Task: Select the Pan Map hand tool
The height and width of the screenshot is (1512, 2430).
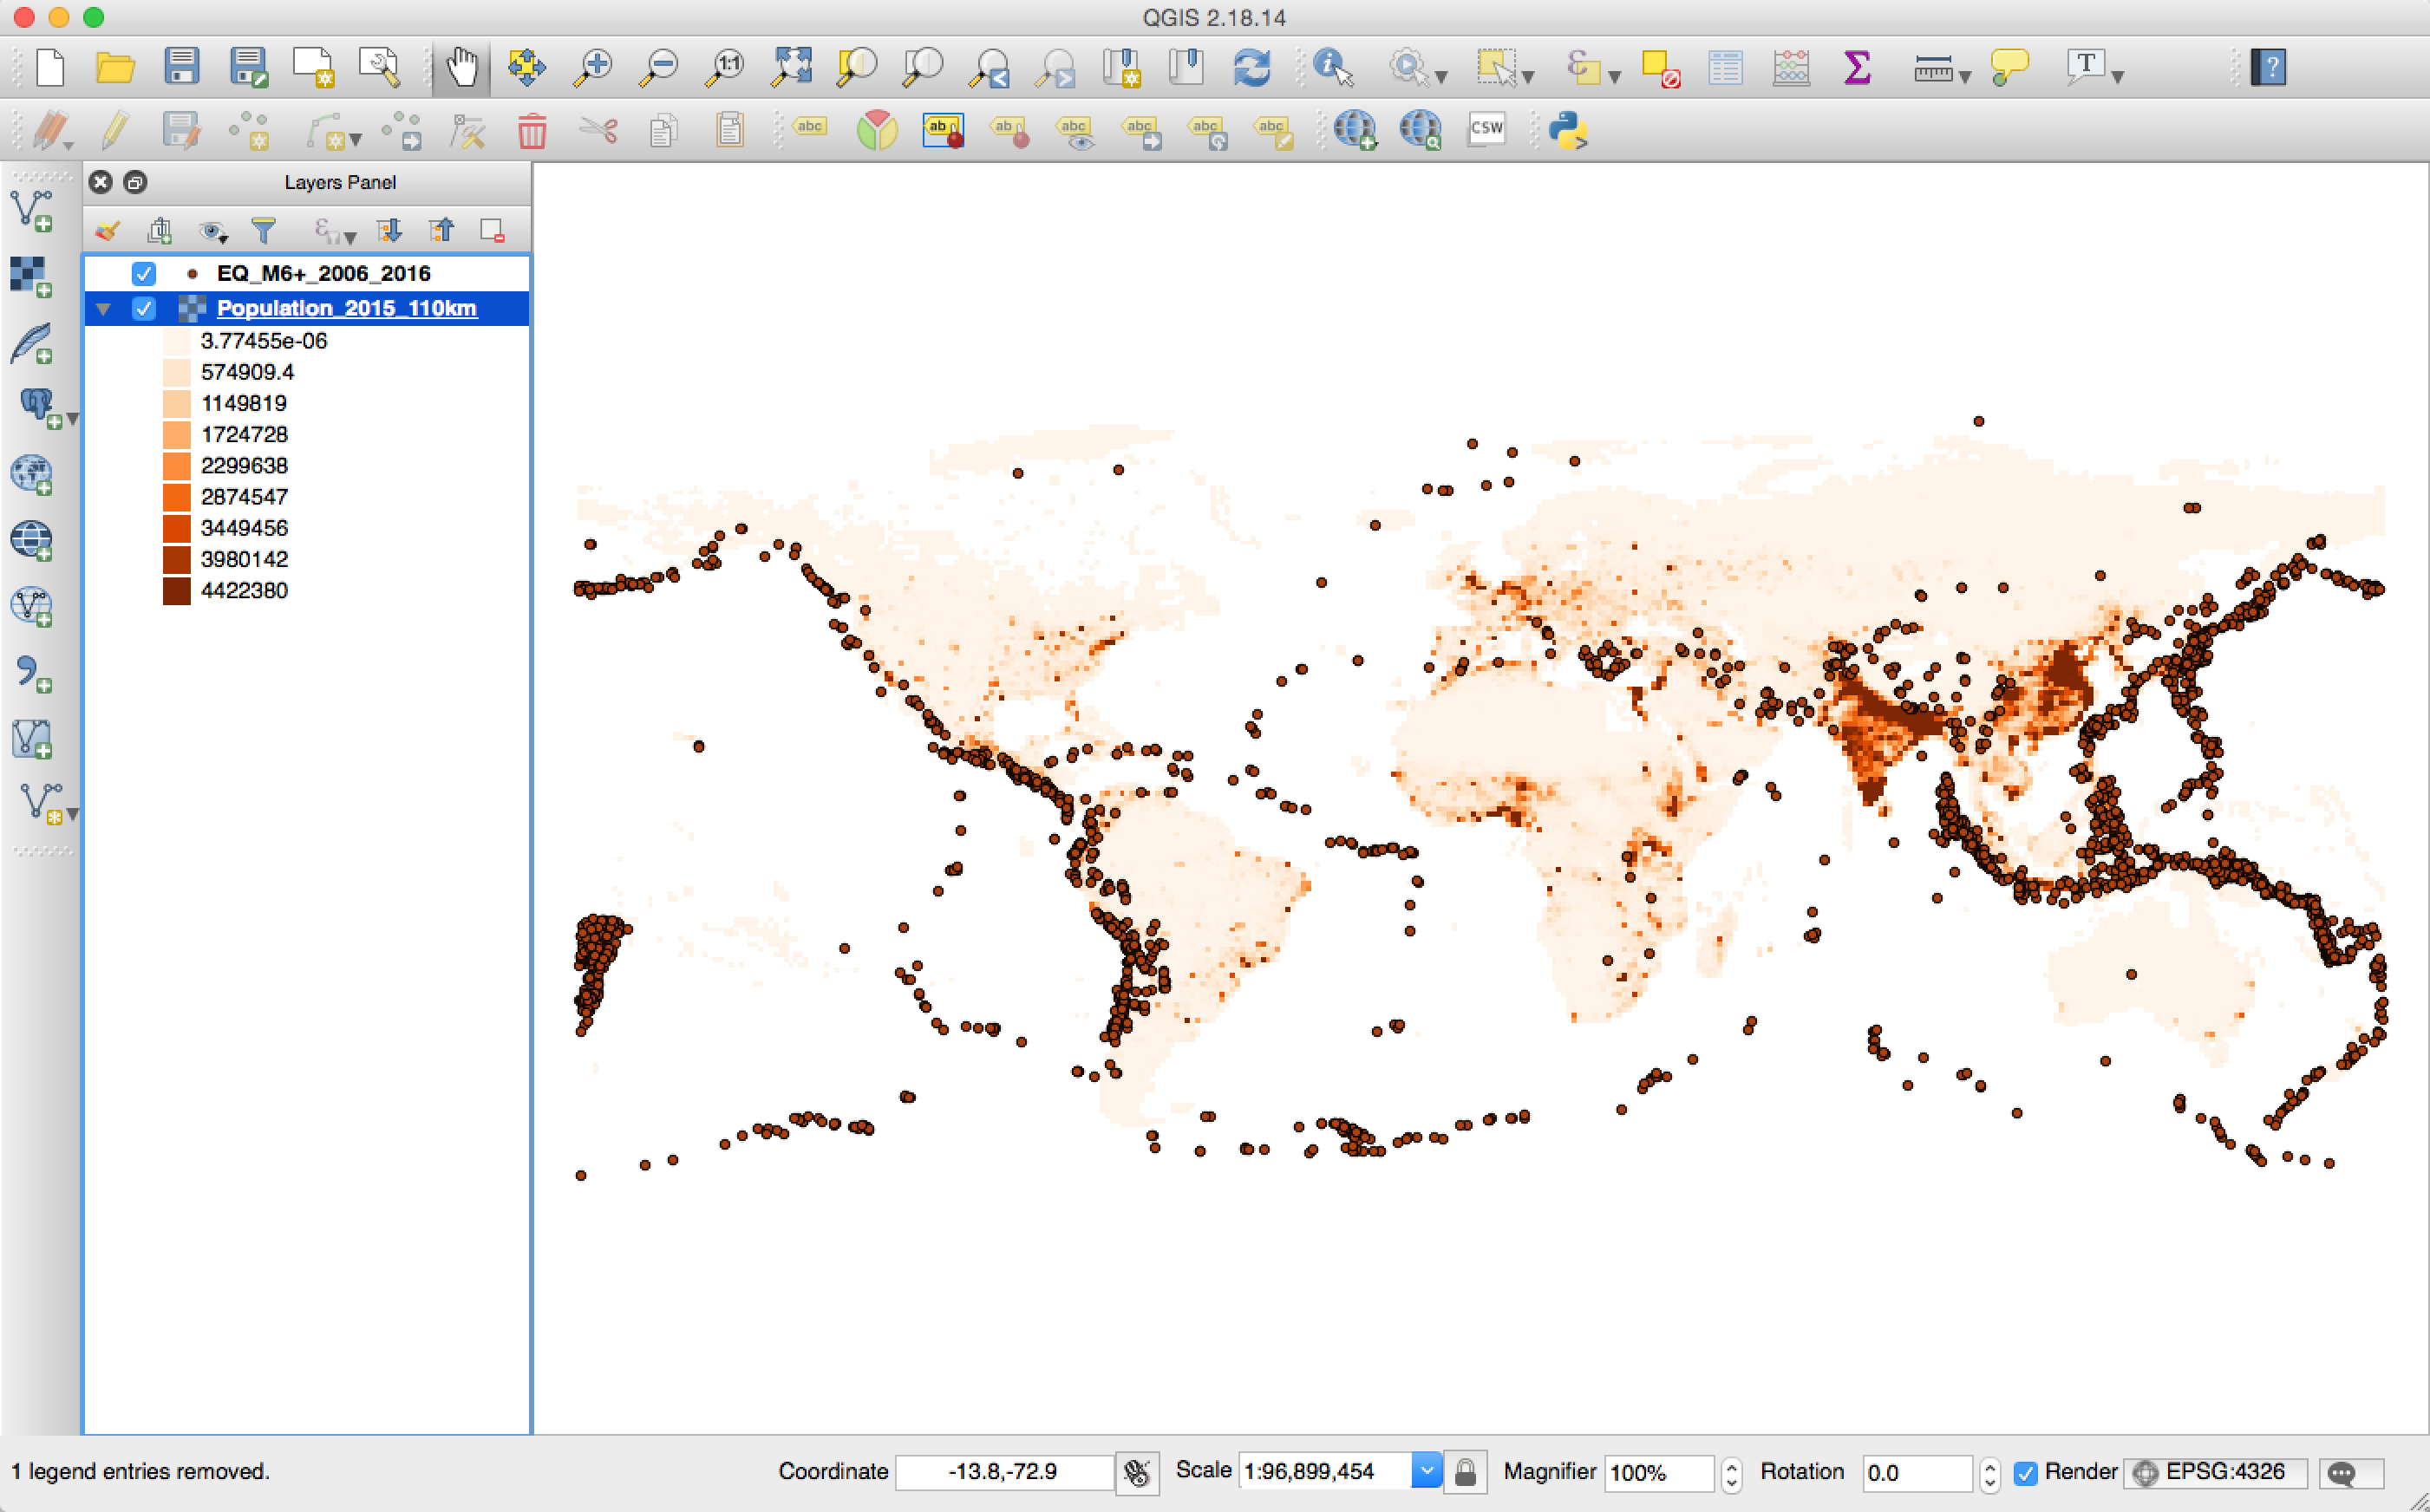Action: [x=461, y=68]
